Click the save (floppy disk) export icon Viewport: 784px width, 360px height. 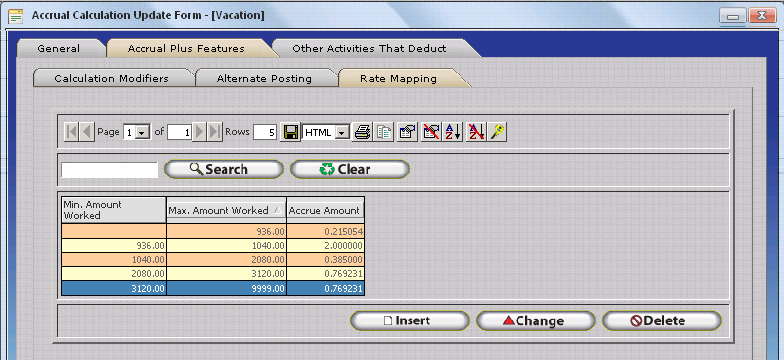click(290, 132)
